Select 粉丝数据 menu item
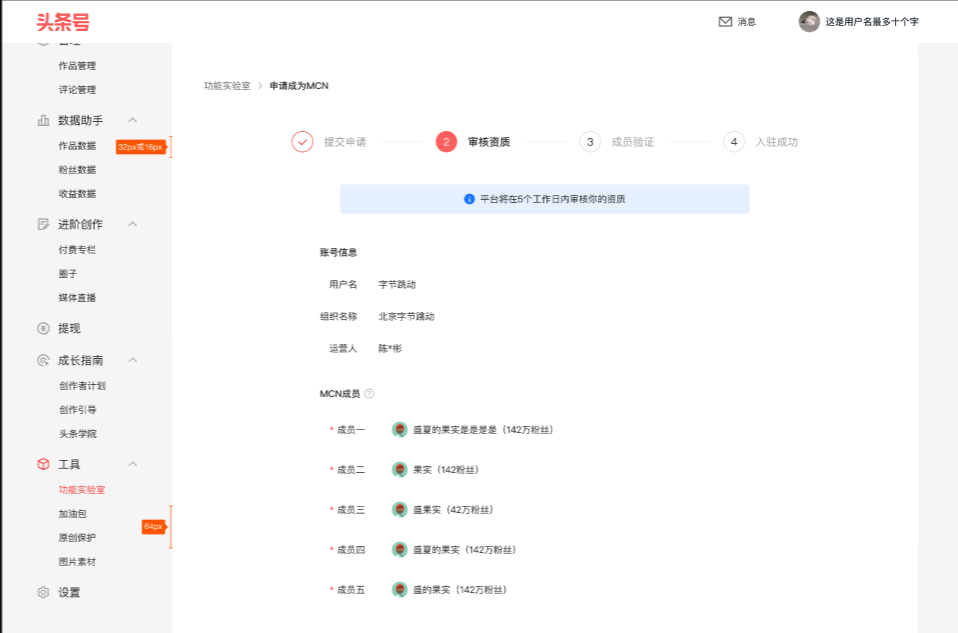This screenshot has height=633, width=958. point(77,170)
